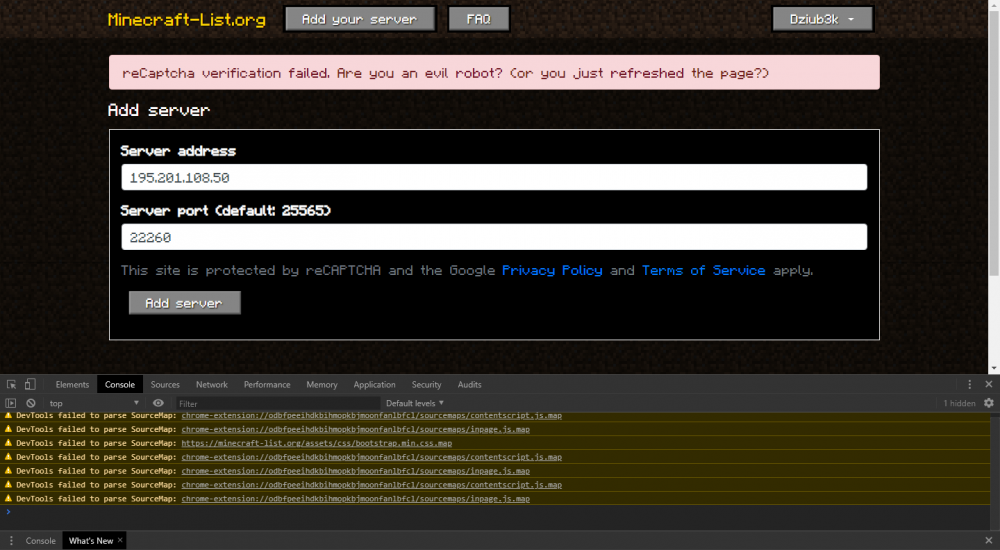Viewport: 1000px width, 550px height.
Task: Open the FAQ page button
Action: 478,19
